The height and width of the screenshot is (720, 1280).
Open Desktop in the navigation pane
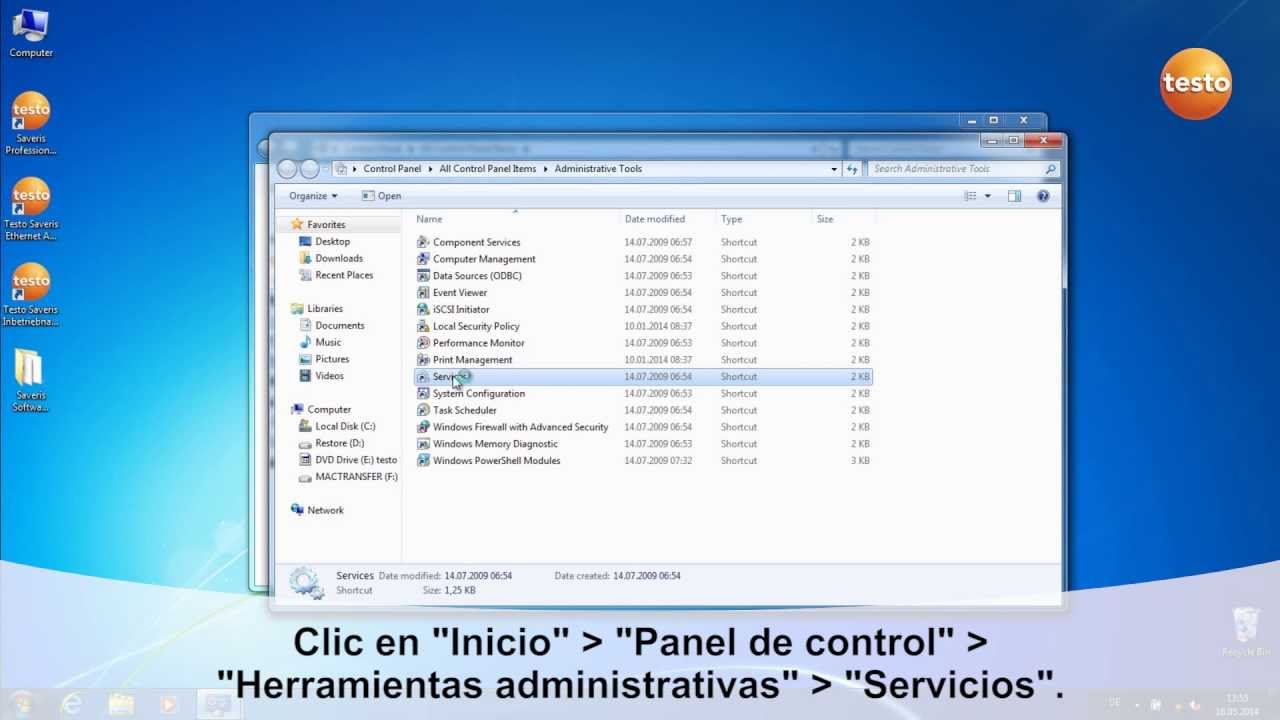pos(333,242)
